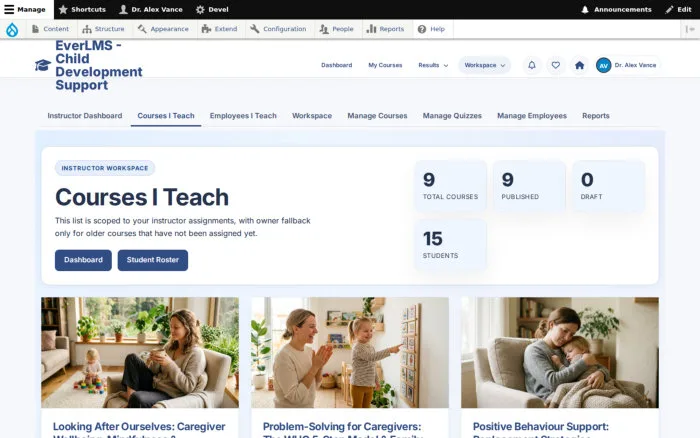
Task: Open the notifications bell icon
Action: (532, 65)
